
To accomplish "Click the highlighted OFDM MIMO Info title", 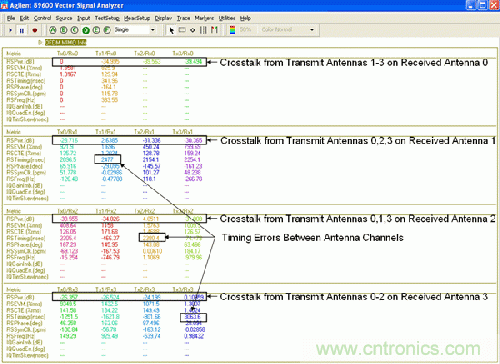I will (x=66, y=42).
